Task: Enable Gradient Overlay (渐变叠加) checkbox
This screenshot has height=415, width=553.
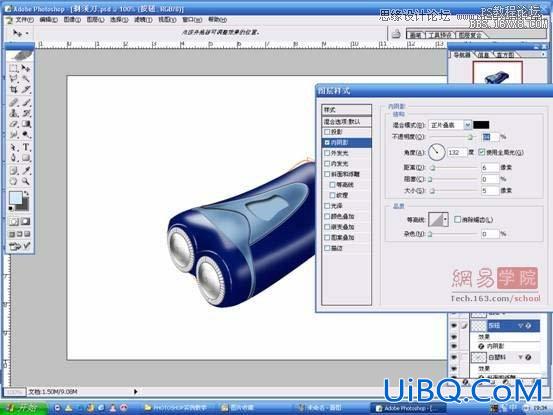Action: tap(327, 227)
